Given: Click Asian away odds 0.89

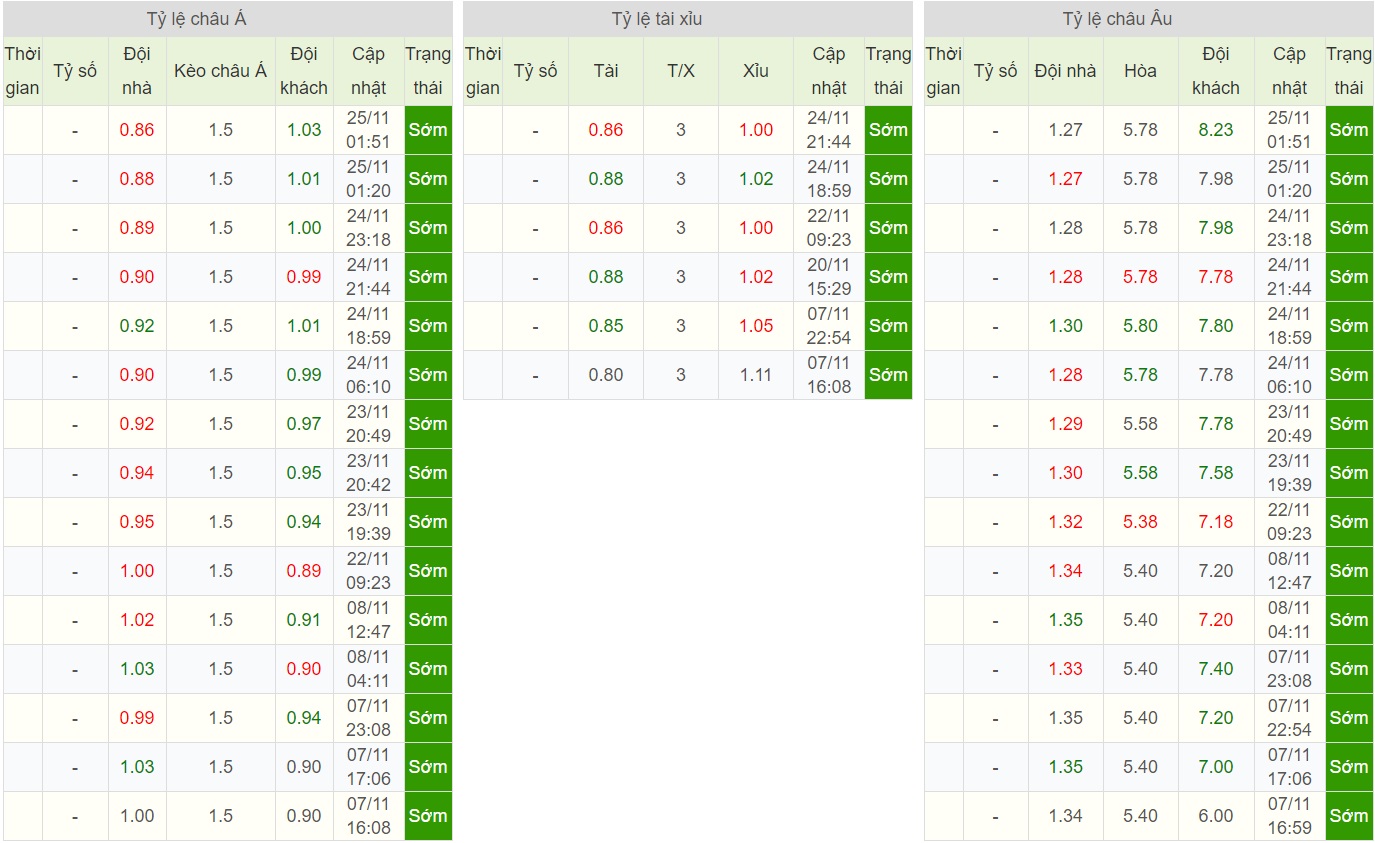Looking at the screenshot, I should click(304, 571).
